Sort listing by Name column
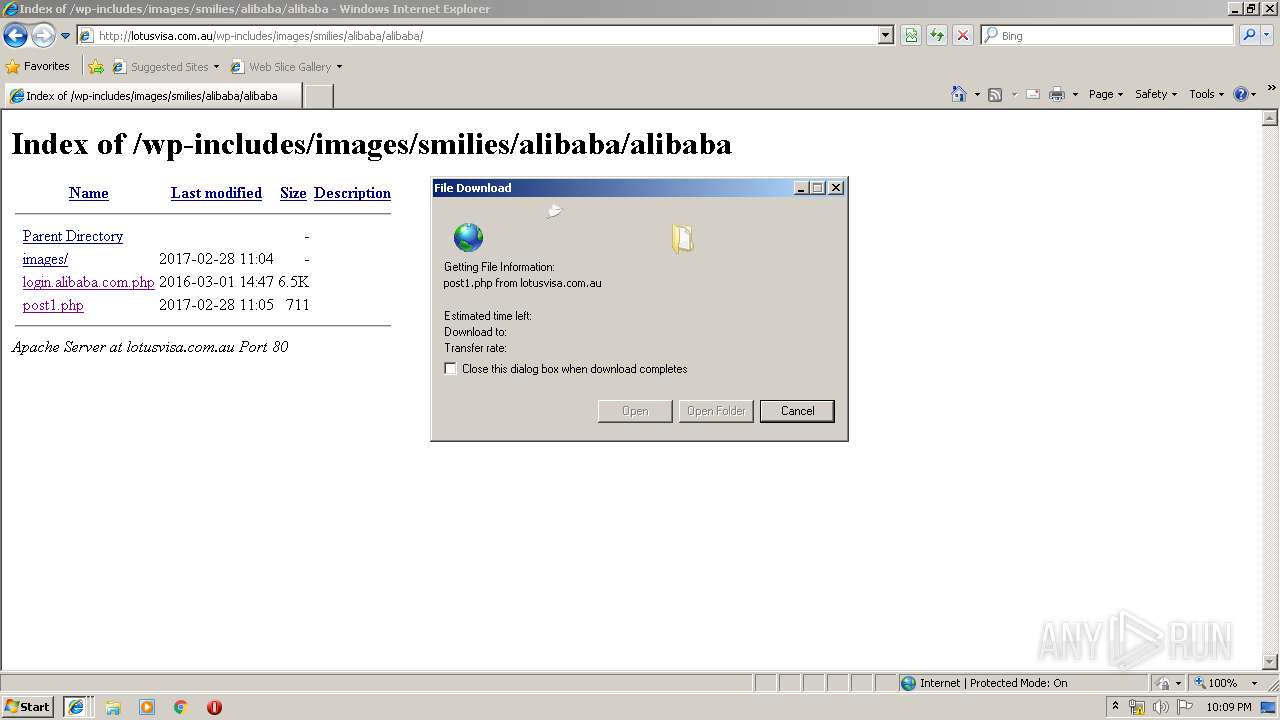Image resolution: width=1280 pixels, height=720 pixels. pos(89,193)
